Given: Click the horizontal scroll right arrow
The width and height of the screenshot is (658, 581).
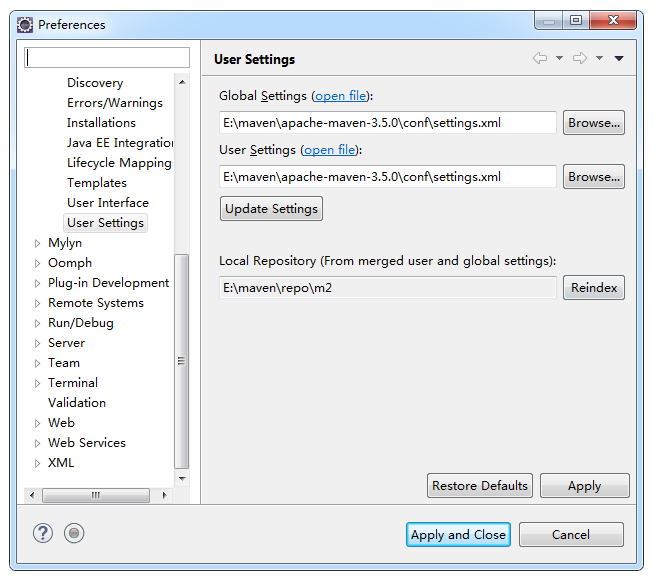Looking at the screenshot, I should point(164,495).
